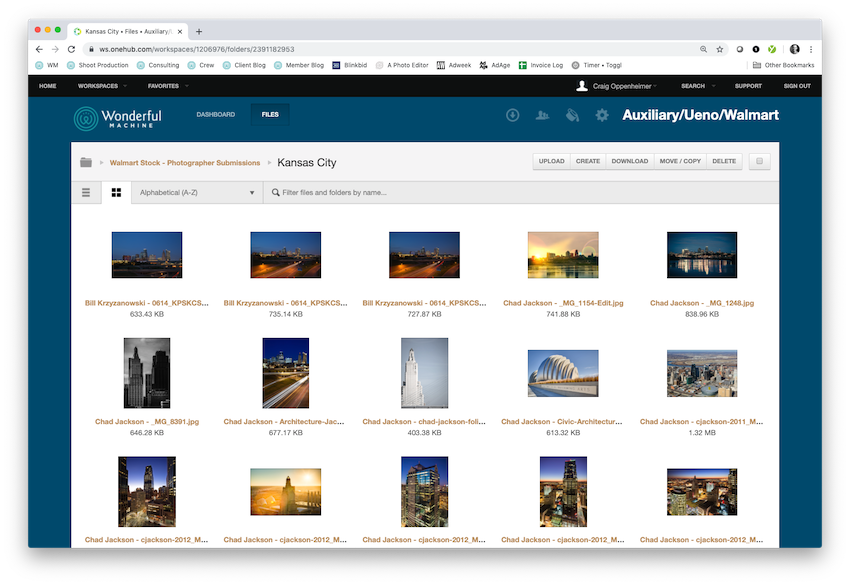
Task: Click the paint bucket theme icon
Action: 572,115
